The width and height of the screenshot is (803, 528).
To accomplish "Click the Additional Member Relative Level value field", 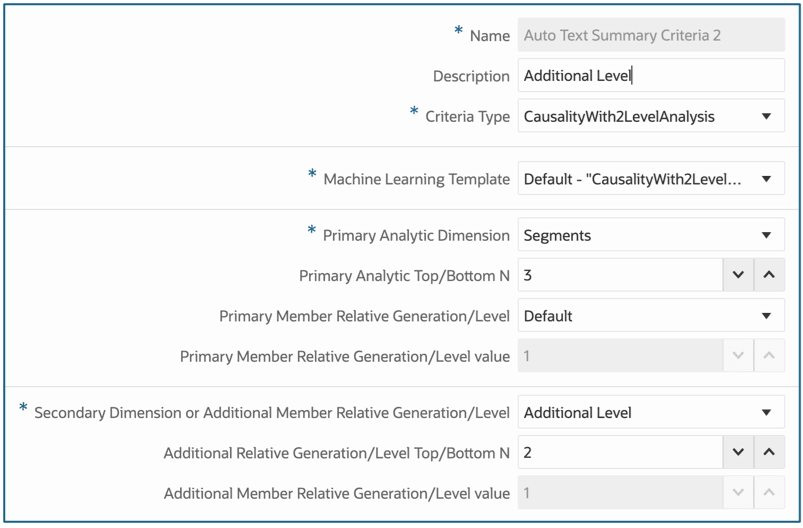I will 620,493.
